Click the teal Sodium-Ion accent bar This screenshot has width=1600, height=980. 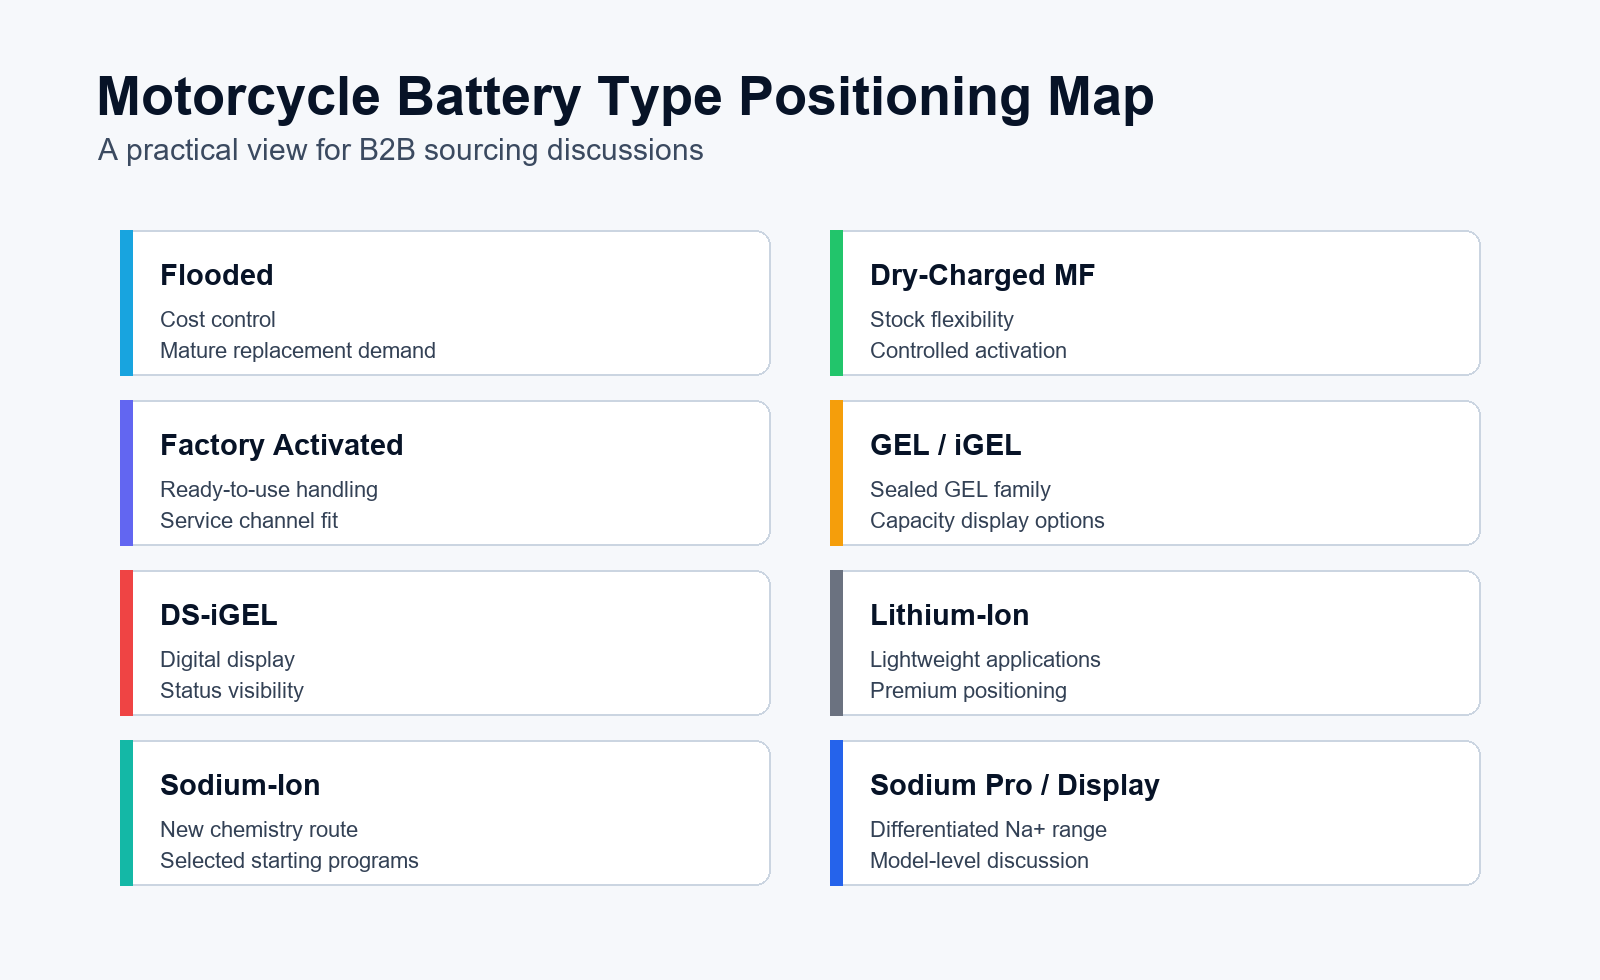coord(126,813)
